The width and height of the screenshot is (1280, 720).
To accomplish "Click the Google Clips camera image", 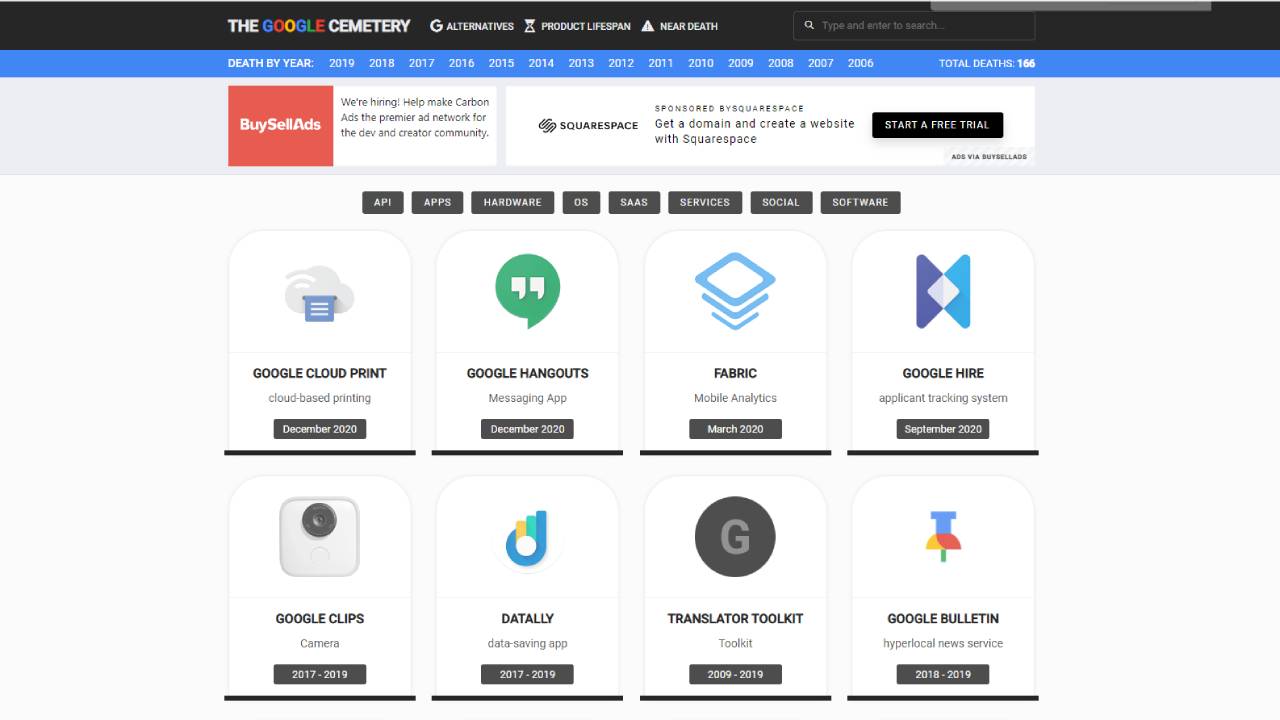I will click(x=319, y=536).
